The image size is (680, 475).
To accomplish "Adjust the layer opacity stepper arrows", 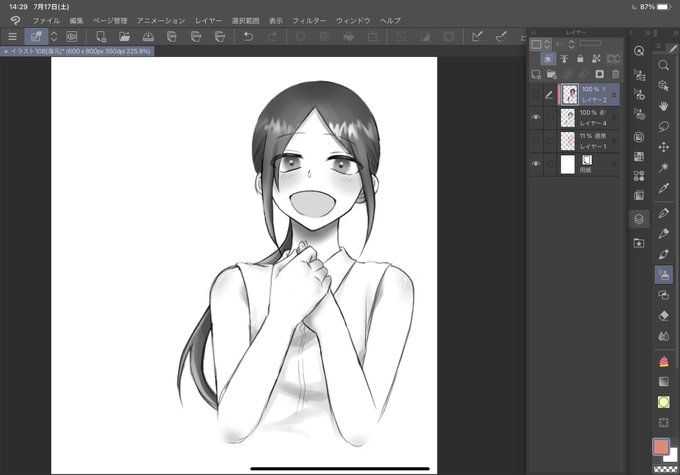I will click(x=571, y=44).
